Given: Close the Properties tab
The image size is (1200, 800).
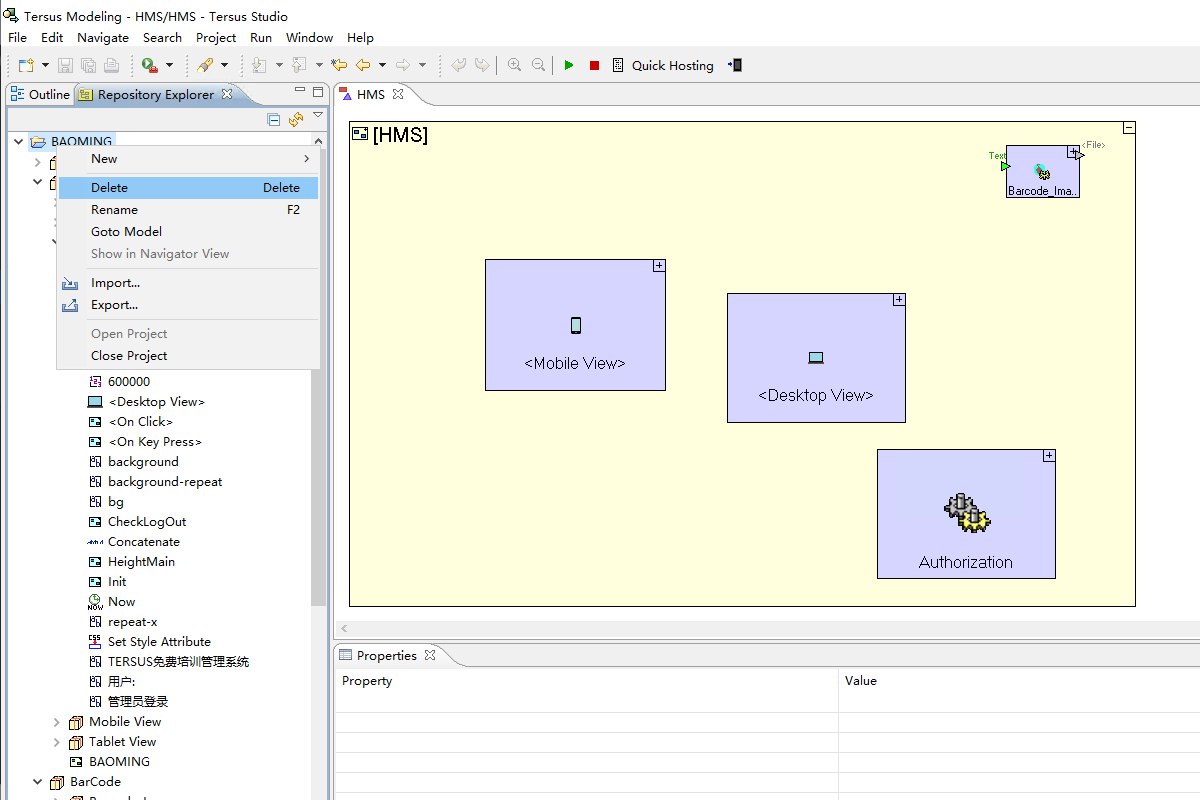Looking at the screenshot, I should tap(430, 655).
